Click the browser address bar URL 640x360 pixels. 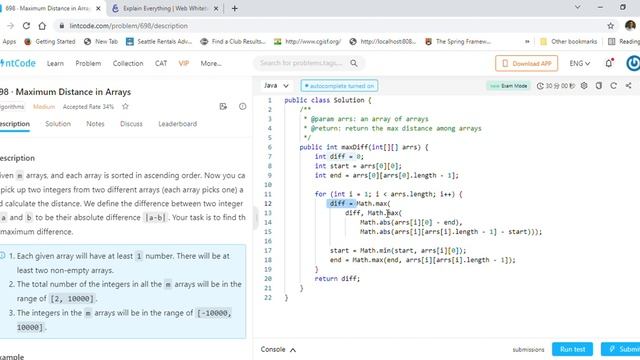pos(129,26)
